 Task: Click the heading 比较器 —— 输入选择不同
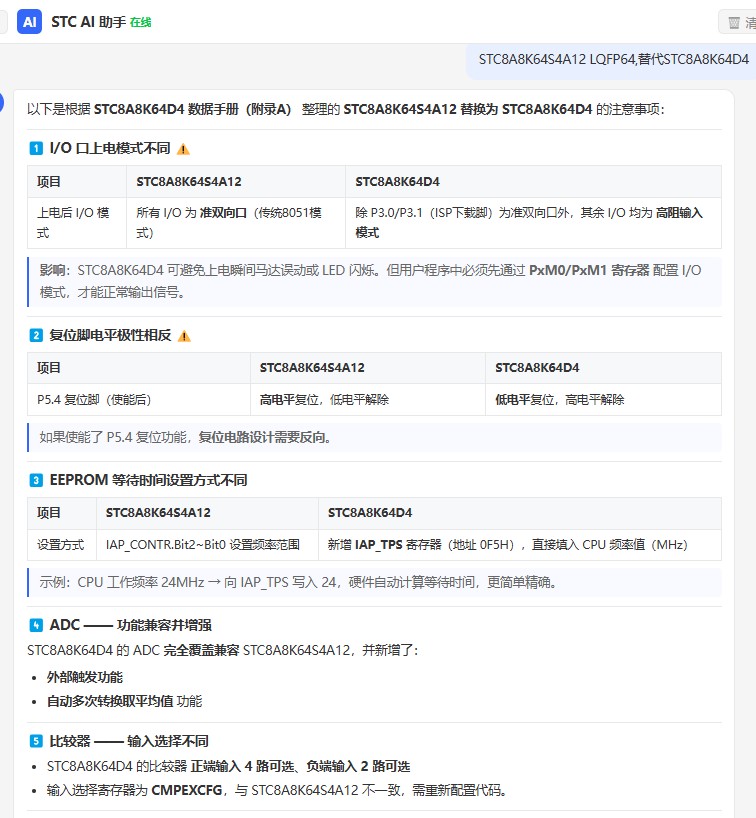[x=129, y=741]
